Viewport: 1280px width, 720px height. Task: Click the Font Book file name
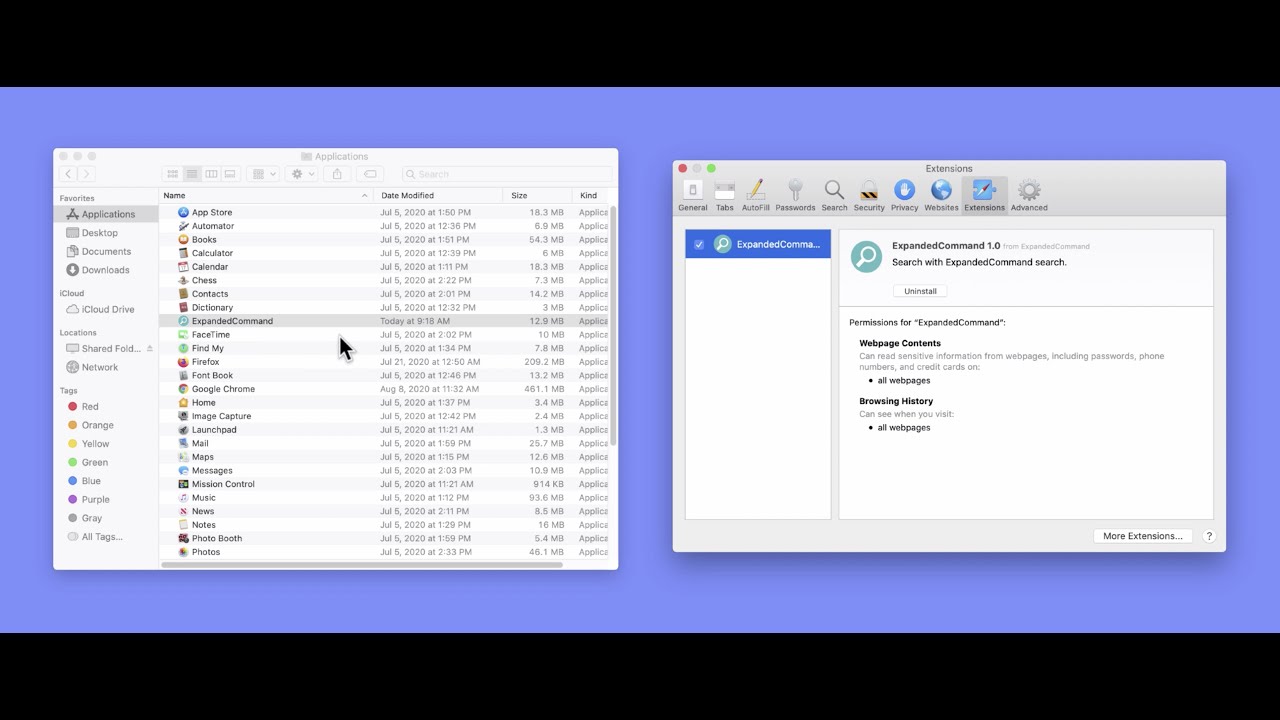click(x=212, y=376)
